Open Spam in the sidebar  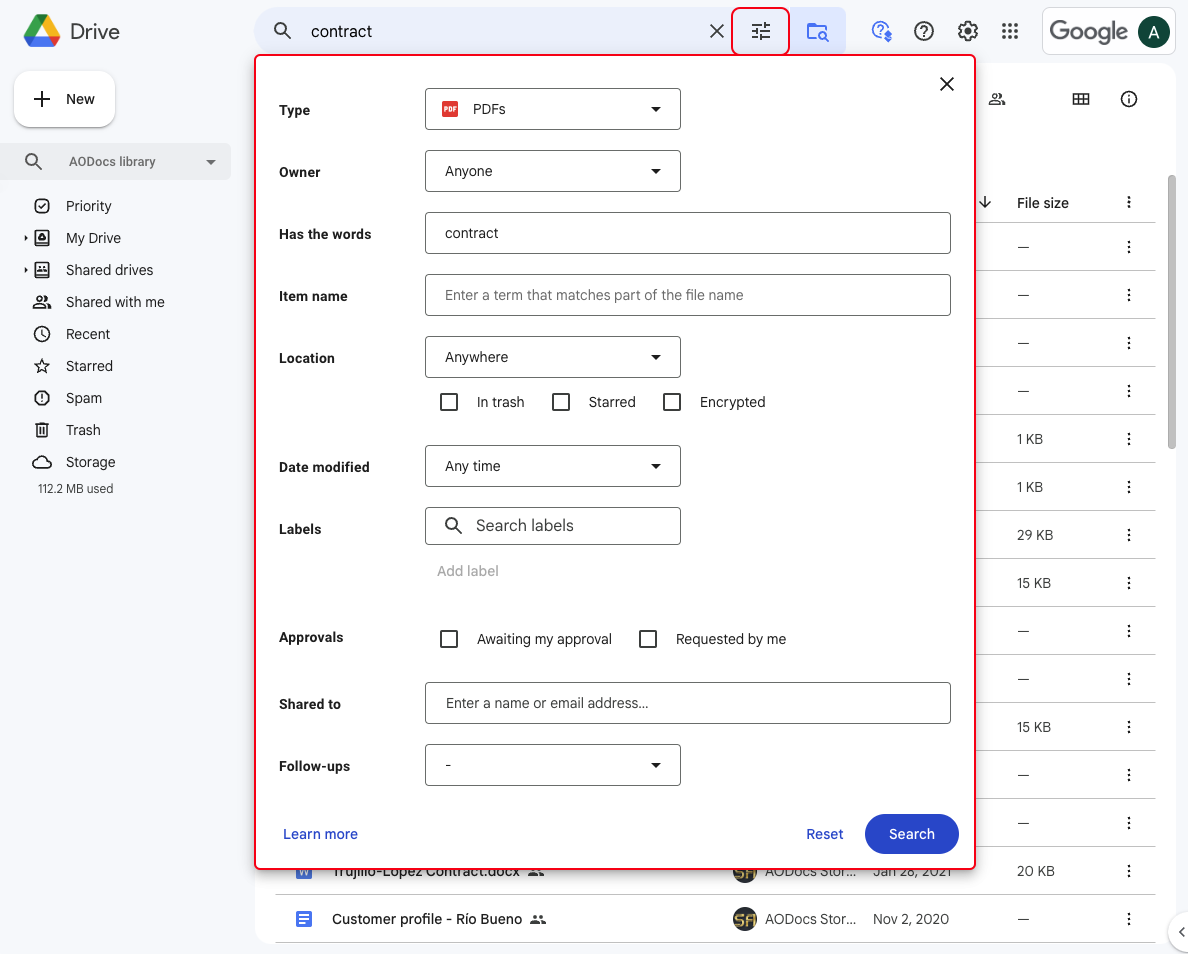pos(83,399)
